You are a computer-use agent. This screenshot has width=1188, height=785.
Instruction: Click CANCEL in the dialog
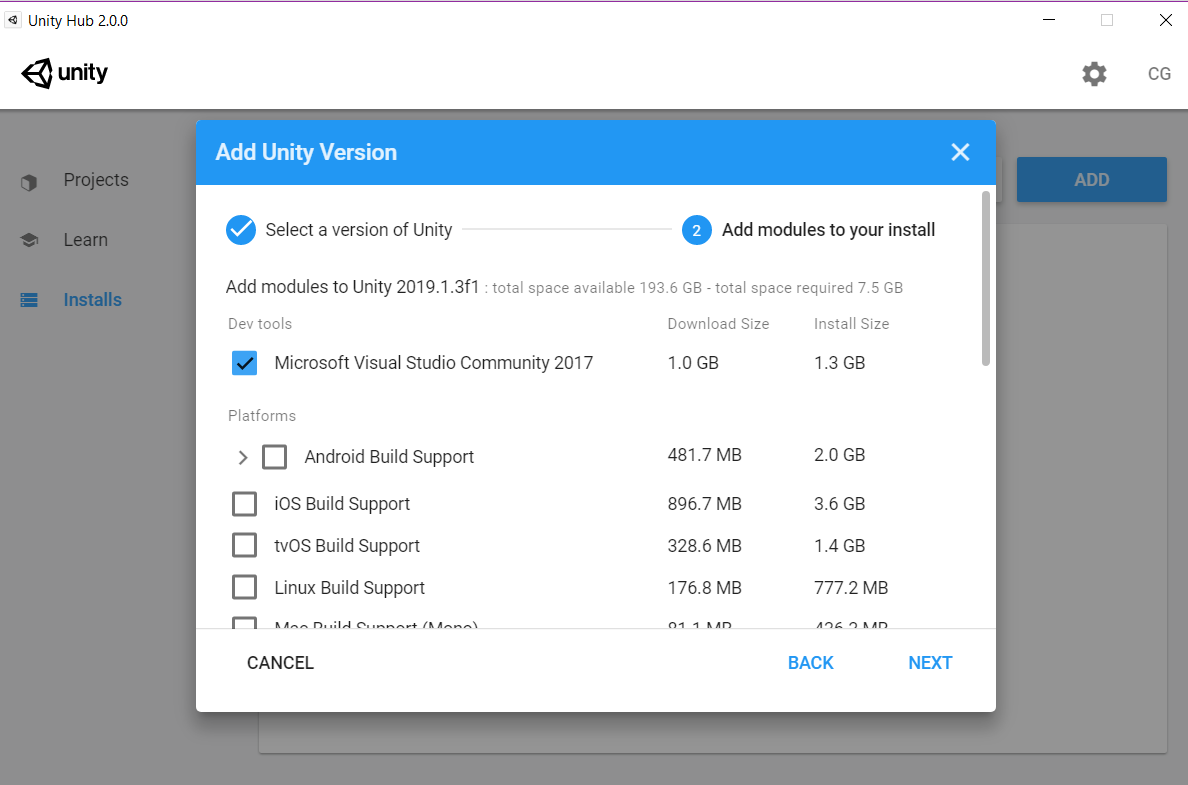click(x=280, y=663)
